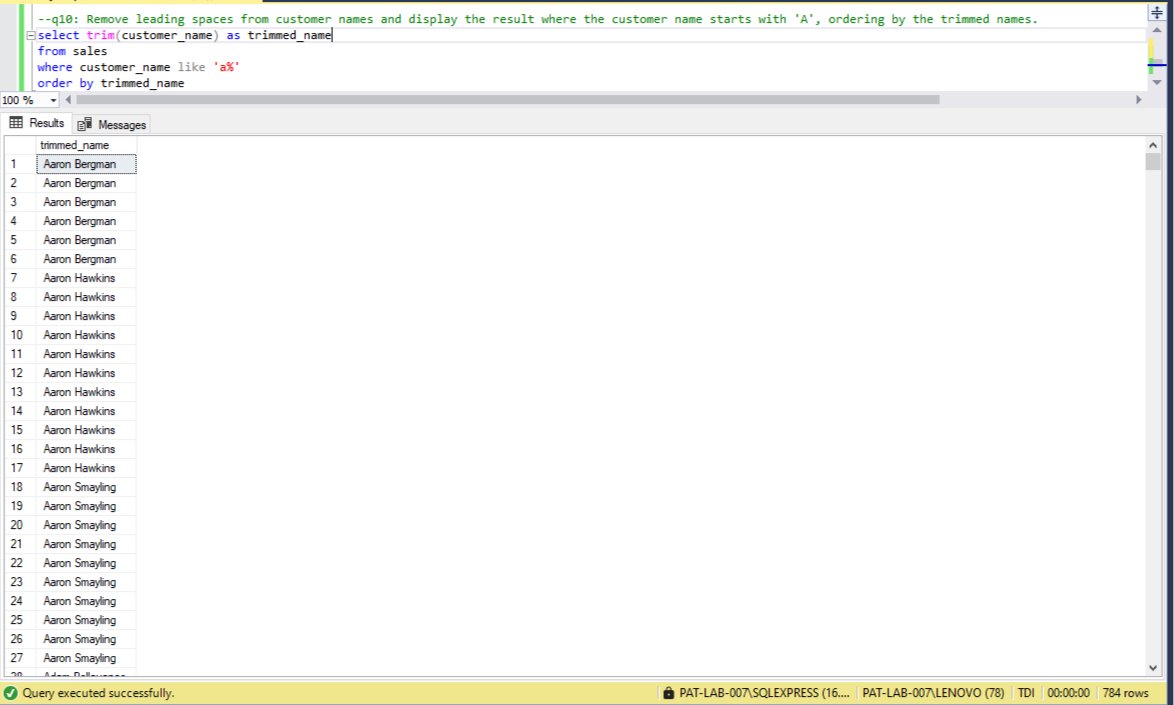Switch to the Results tab
Viewport: 1174px width, 705px height.
37,123
